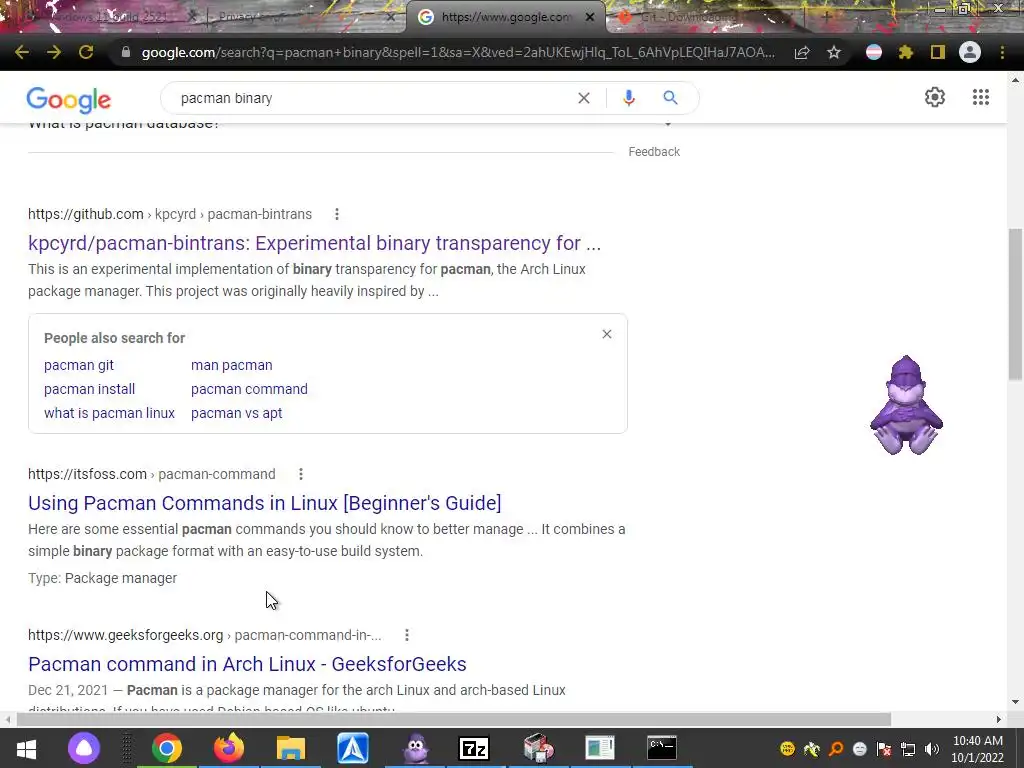This screenshot has width=1024, height=768.
Task: Search for what is pacman linux
Action: (x=109, y=413)
